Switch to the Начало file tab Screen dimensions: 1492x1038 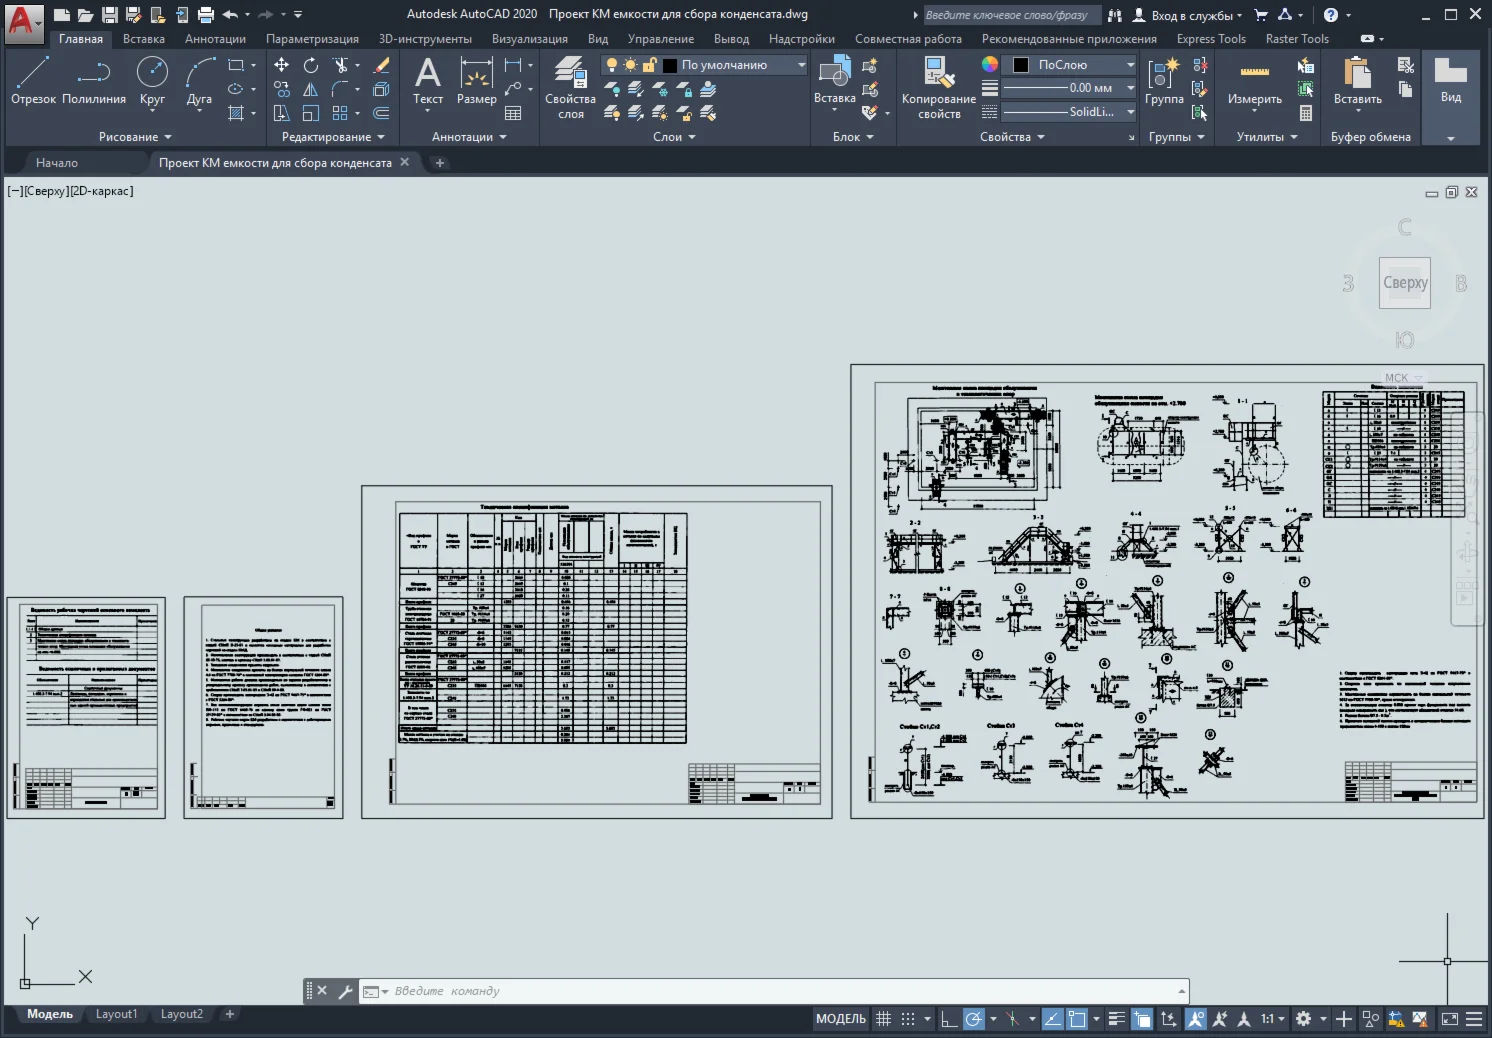coord(57,162)
